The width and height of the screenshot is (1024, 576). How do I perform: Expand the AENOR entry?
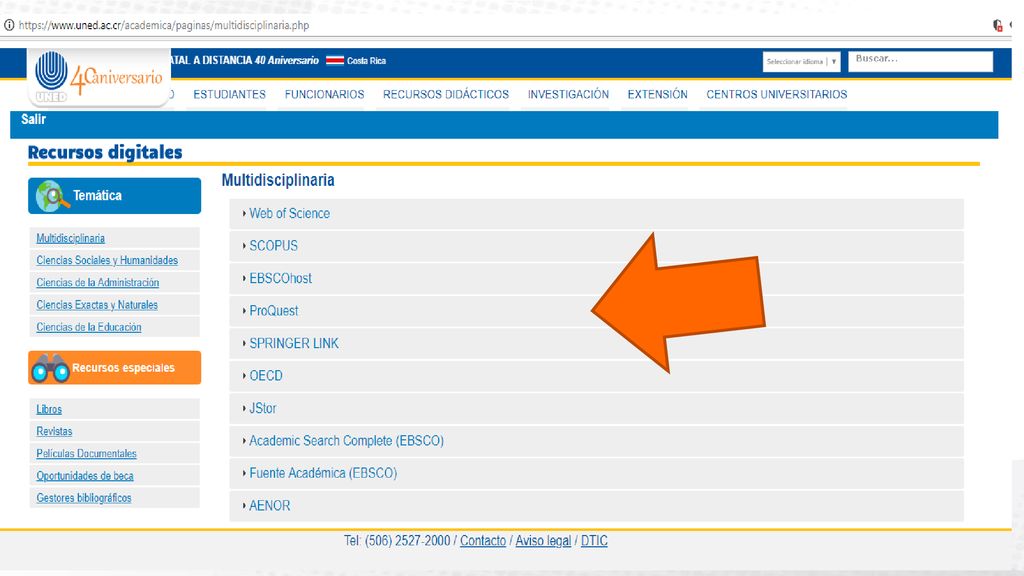(x=596, y=506)
